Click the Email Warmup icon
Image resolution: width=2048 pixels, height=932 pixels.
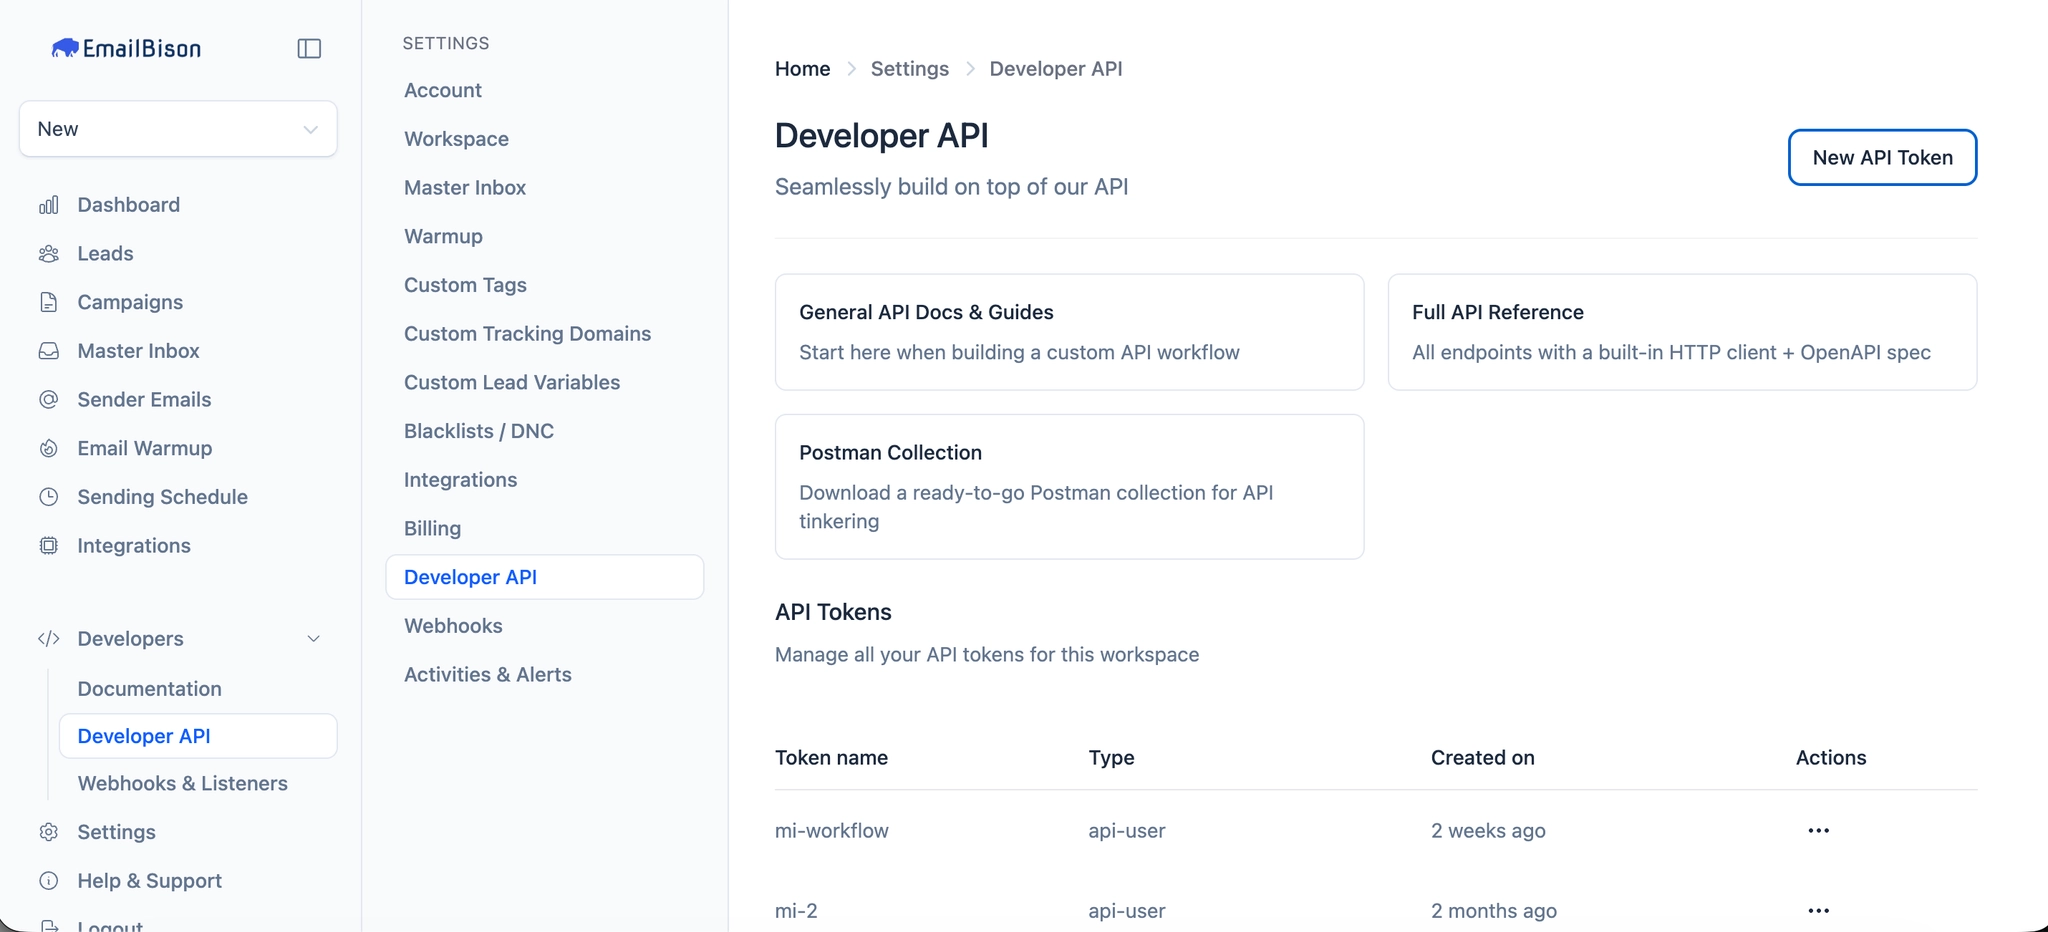[x=49, y=448]
